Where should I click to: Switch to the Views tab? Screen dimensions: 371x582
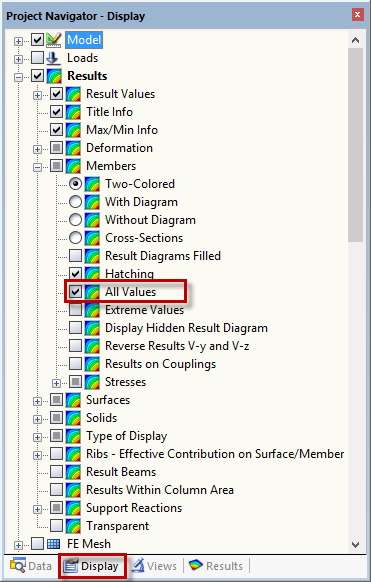(154, 566)
